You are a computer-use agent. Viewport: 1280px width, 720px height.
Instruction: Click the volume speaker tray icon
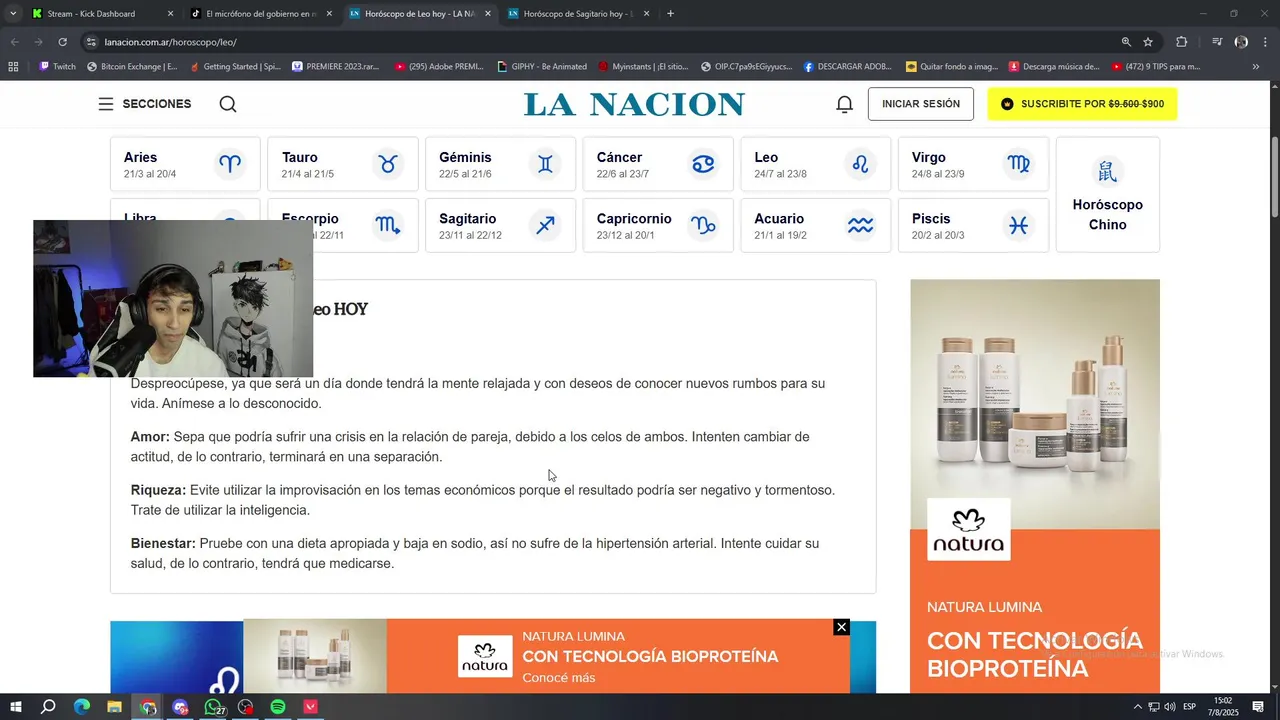(x=1171, y=707)
